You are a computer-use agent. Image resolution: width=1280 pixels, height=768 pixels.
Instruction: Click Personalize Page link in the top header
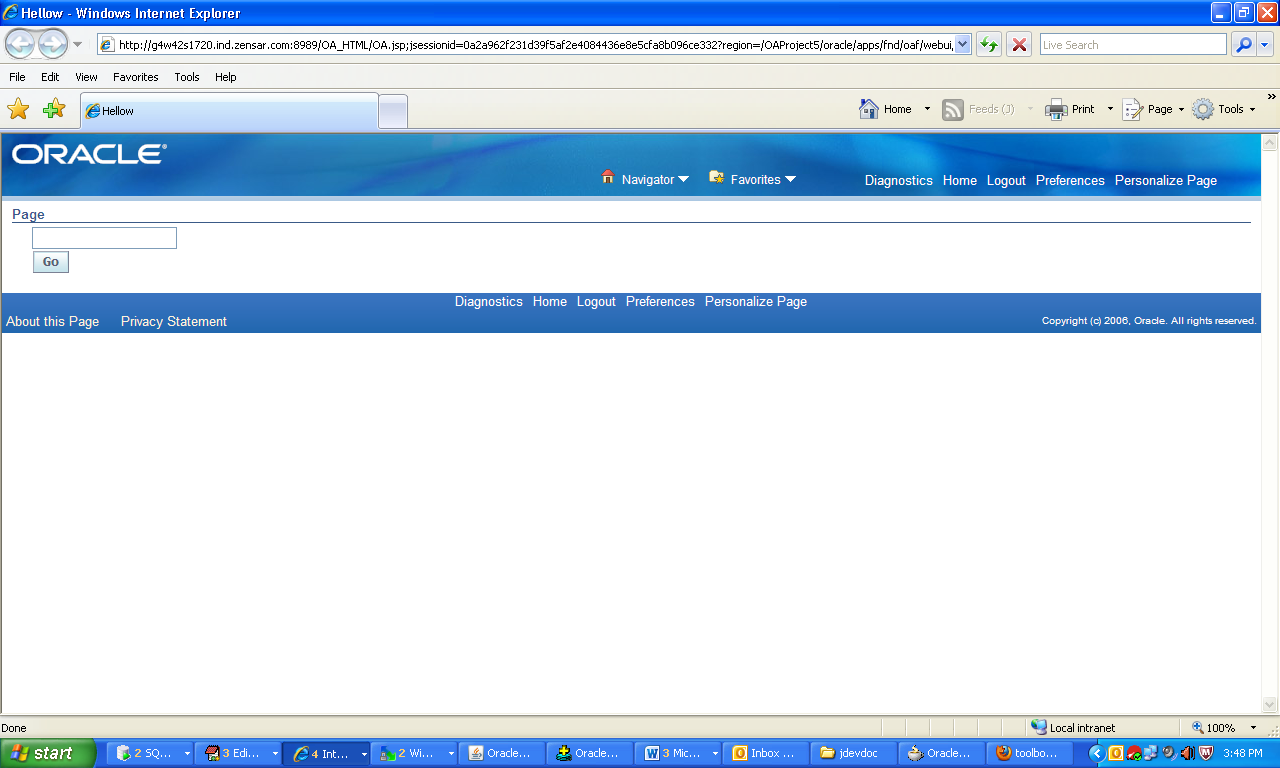1166,181
